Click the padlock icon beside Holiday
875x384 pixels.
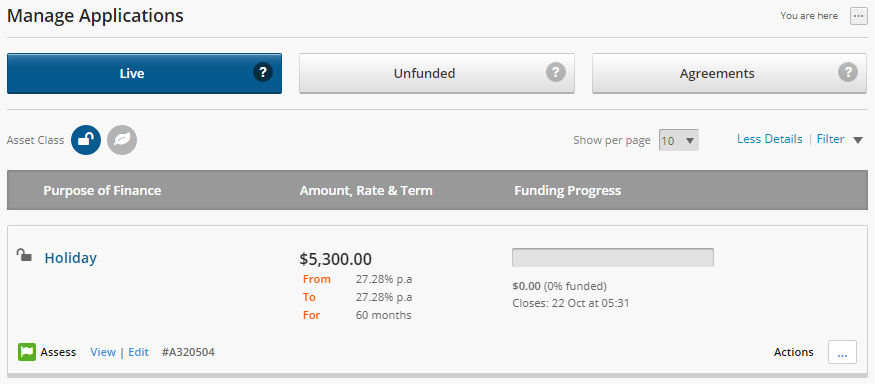coord(23,255)
